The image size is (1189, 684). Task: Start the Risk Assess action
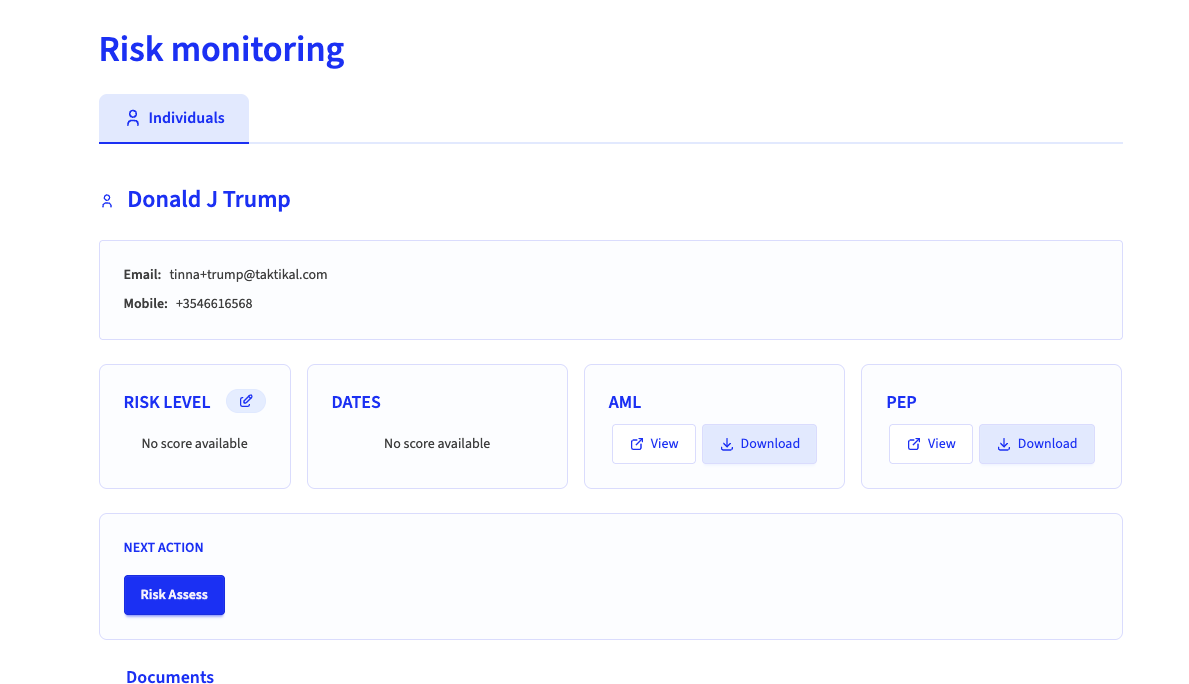click(x=174, y=595)
